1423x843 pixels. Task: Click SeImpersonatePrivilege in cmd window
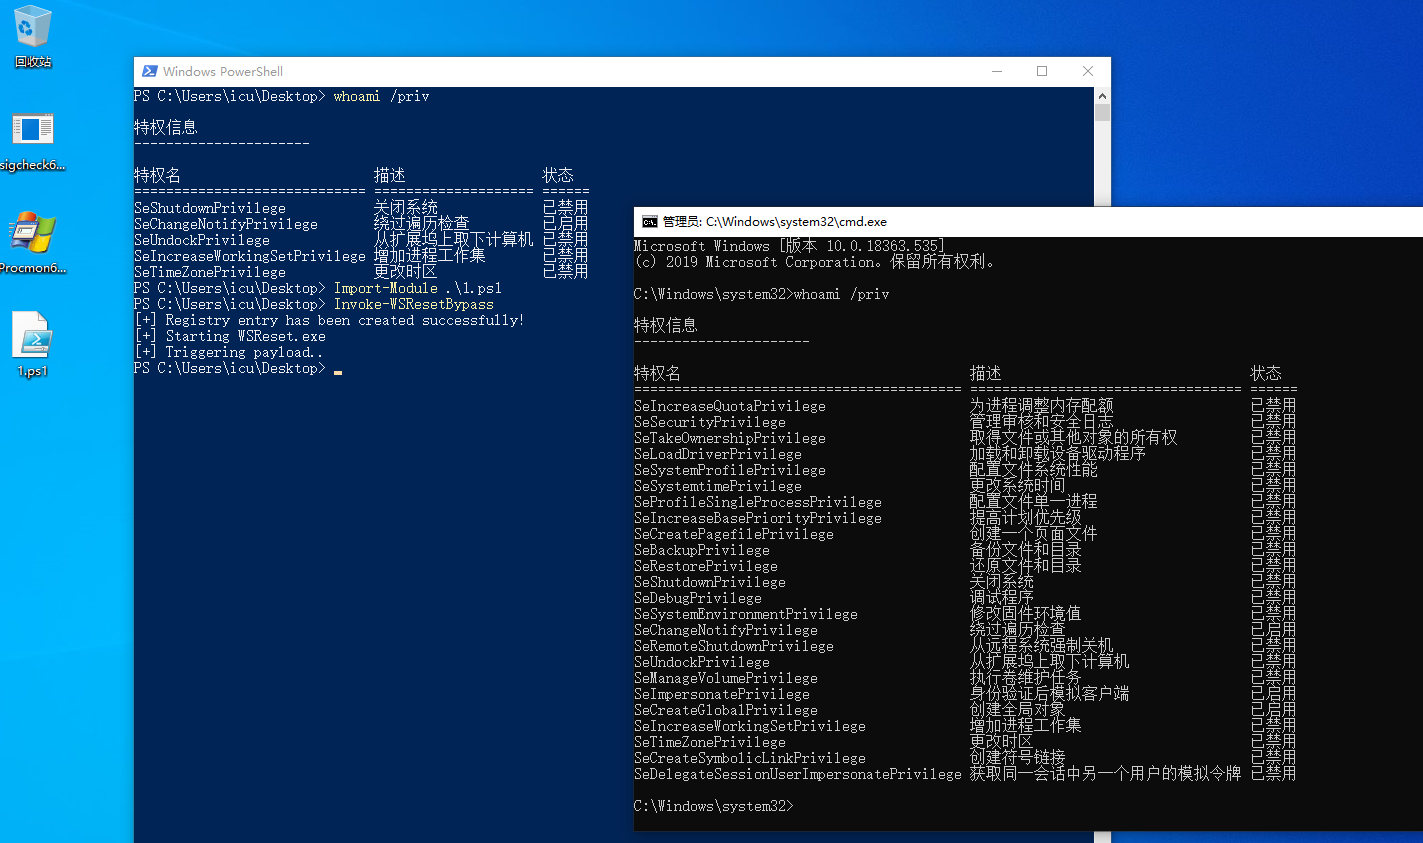pyautogui.click(x=722, y=694)
